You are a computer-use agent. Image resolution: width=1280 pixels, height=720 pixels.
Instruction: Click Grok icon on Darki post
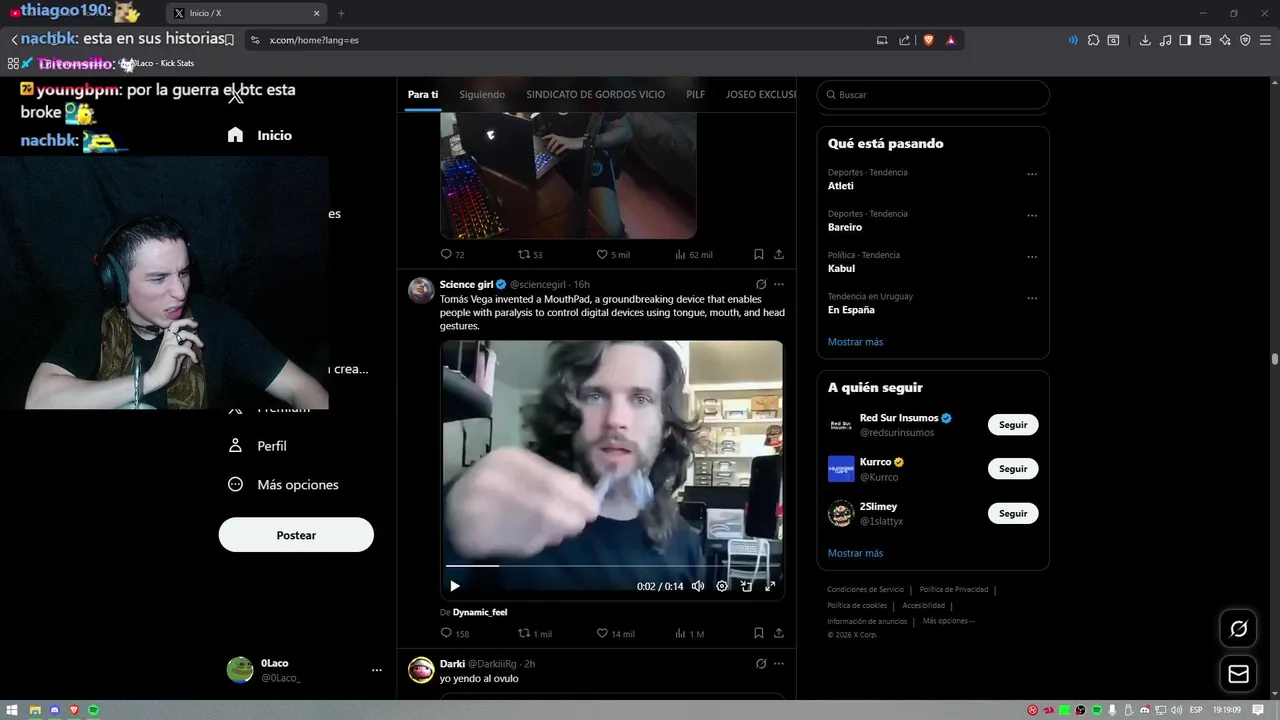pos(761,663)
